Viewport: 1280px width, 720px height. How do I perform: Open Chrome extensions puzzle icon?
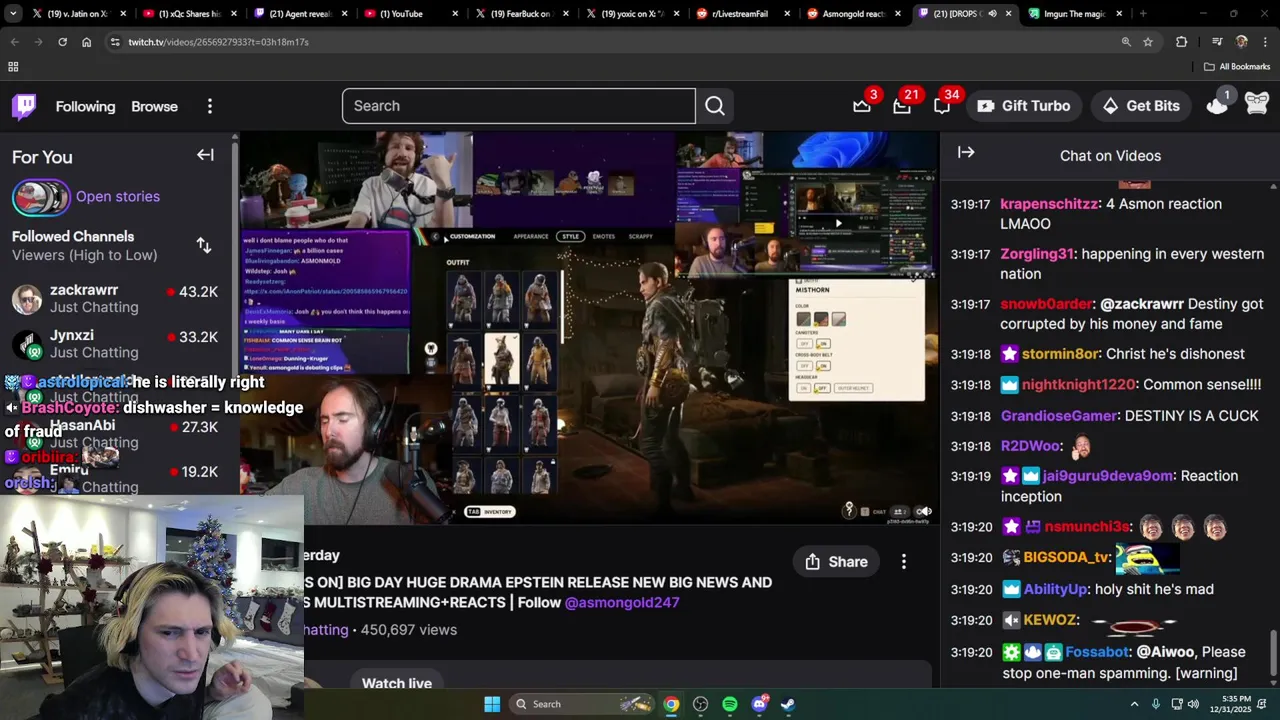pos(1182,42)
